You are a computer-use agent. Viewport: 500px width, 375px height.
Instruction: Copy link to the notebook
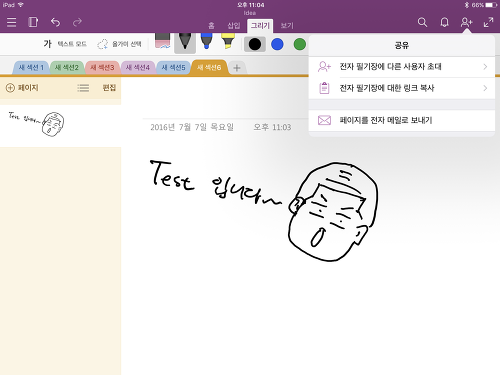point(402,88)
